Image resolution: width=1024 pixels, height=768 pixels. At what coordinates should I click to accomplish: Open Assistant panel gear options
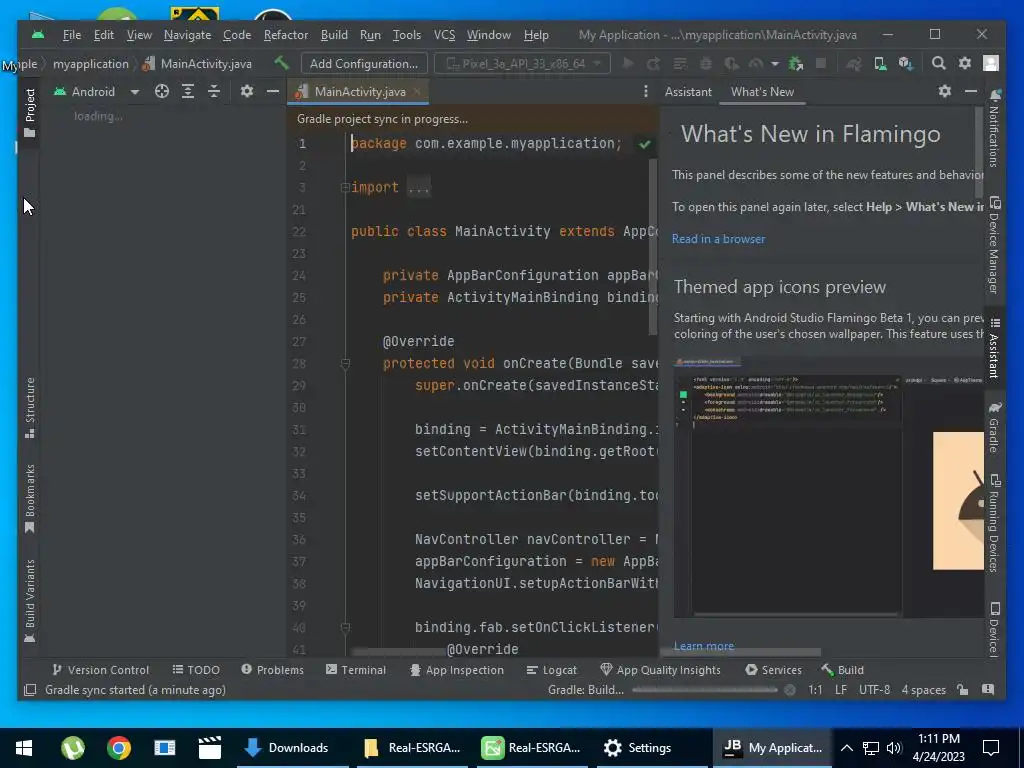click(944, 91)
